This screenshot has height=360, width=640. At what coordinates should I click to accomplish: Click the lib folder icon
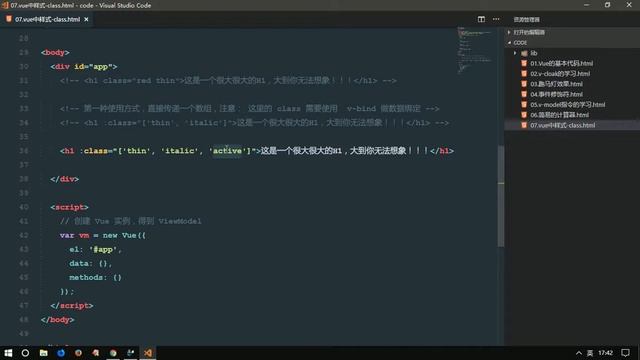click(524, 53)
